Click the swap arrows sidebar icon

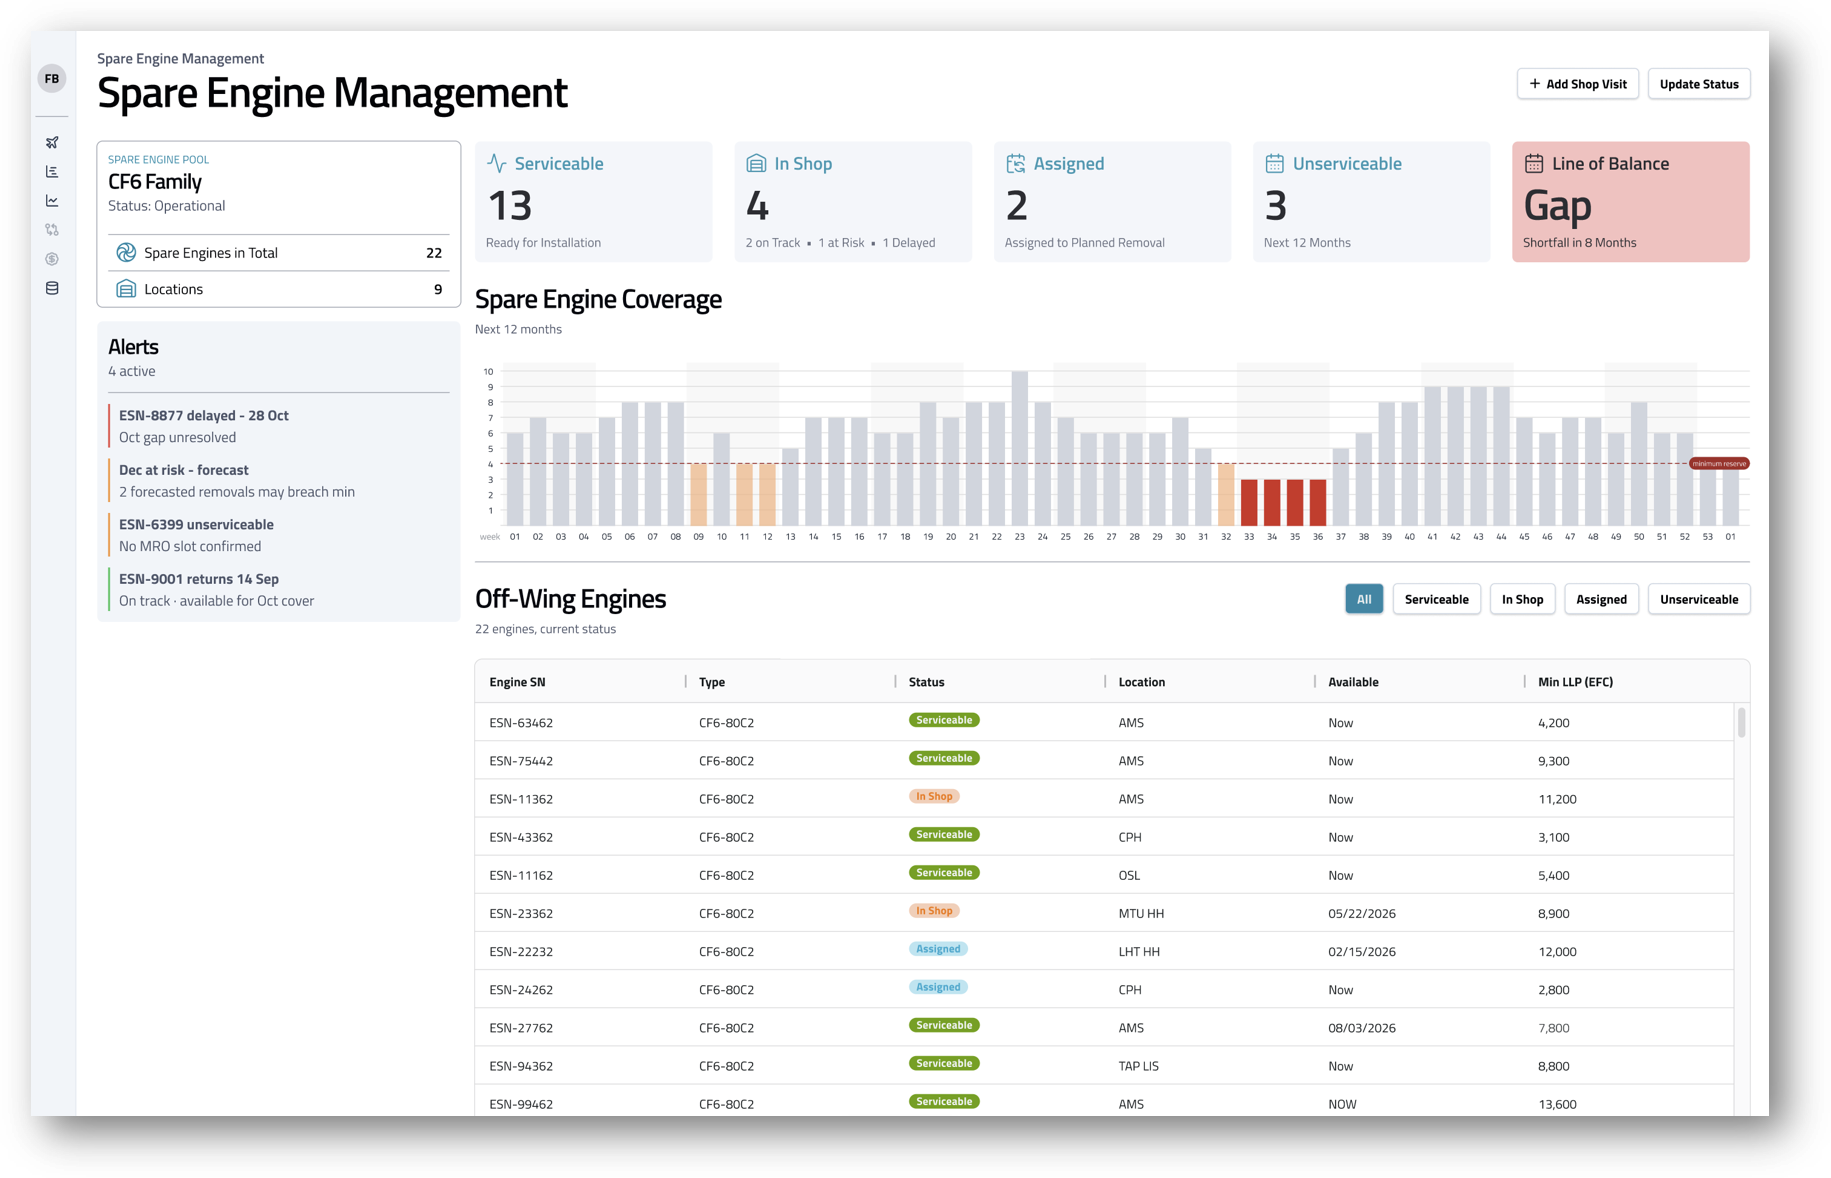click(52, 230)
